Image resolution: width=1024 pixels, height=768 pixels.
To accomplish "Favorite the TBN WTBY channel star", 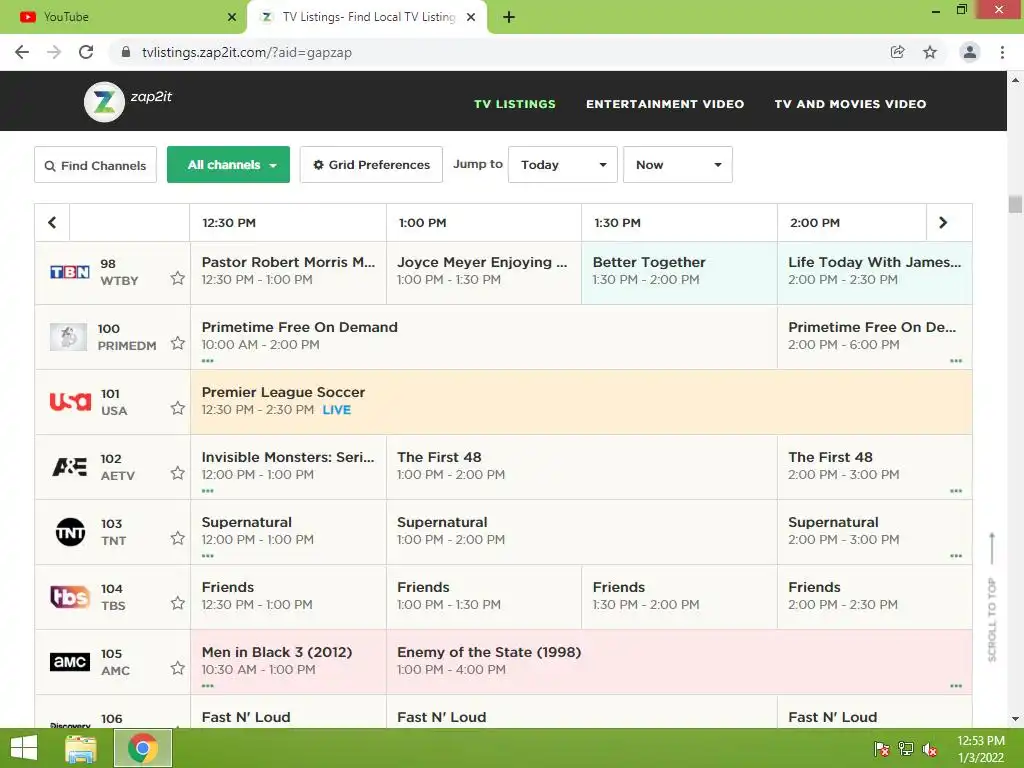I will pyautogui.click(x=178, y=278).
